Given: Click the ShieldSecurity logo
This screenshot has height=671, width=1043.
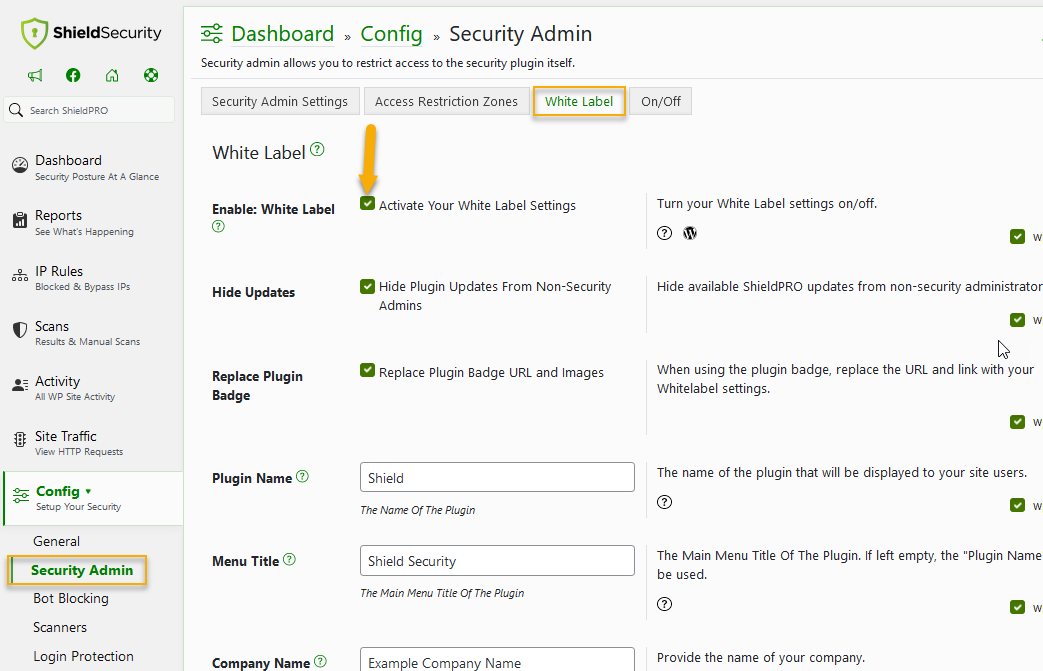Looking at the screenshot, I should tap(91, 33).
